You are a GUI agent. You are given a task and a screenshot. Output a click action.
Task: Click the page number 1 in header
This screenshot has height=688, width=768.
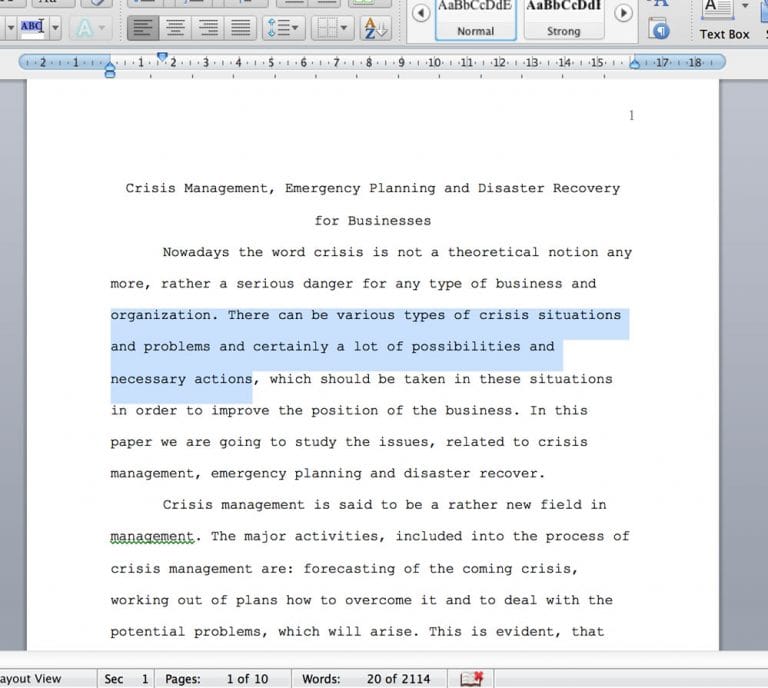631,116
